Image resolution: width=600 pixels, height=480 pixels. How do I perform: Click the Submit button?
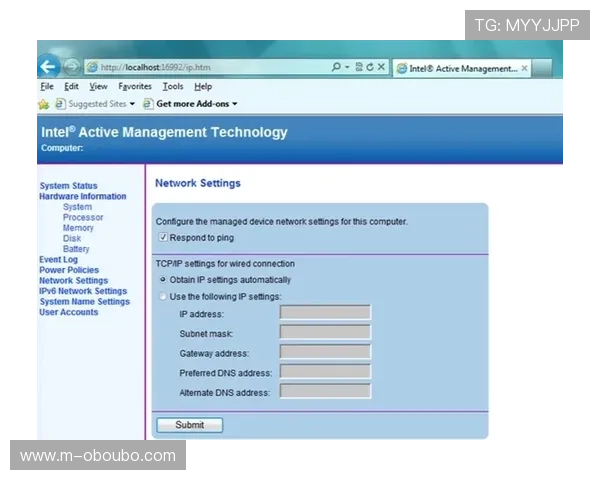click(189, 424)
